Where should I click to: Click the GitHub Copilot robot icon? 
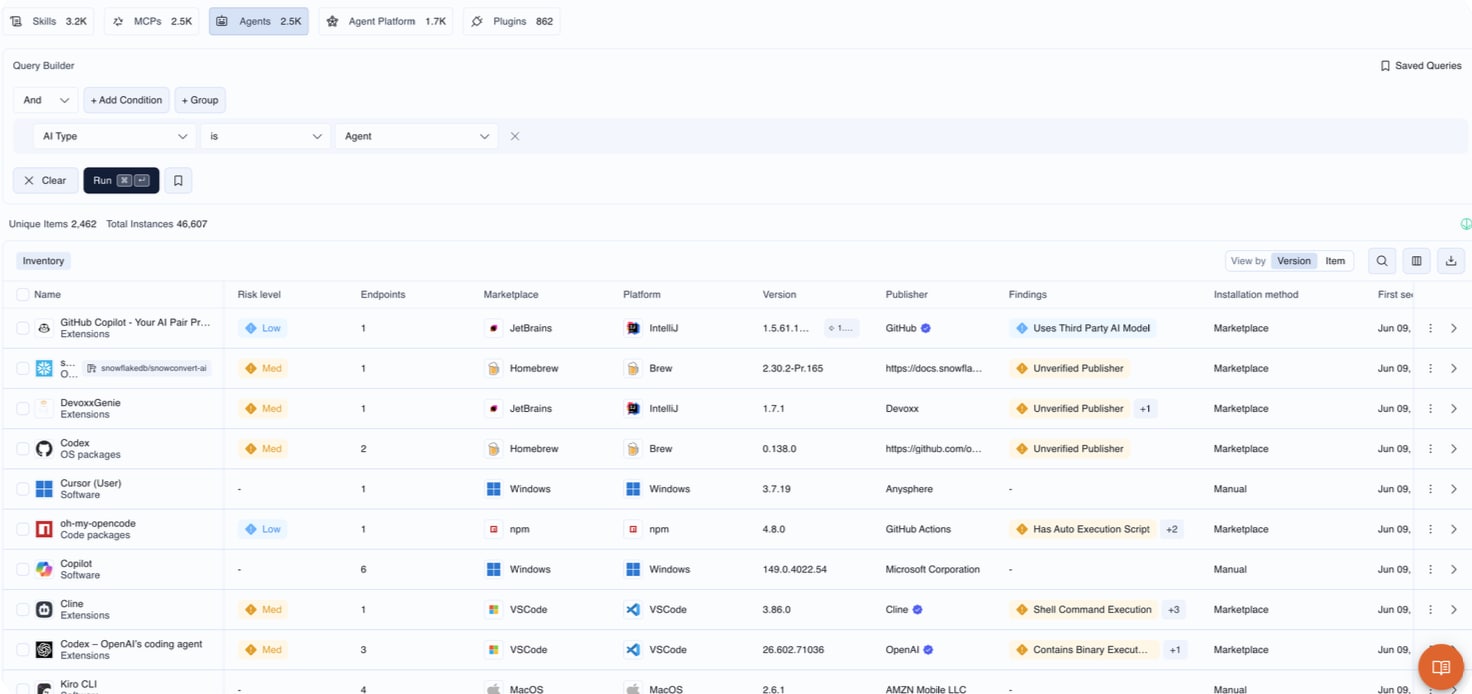tap(44, 328)
